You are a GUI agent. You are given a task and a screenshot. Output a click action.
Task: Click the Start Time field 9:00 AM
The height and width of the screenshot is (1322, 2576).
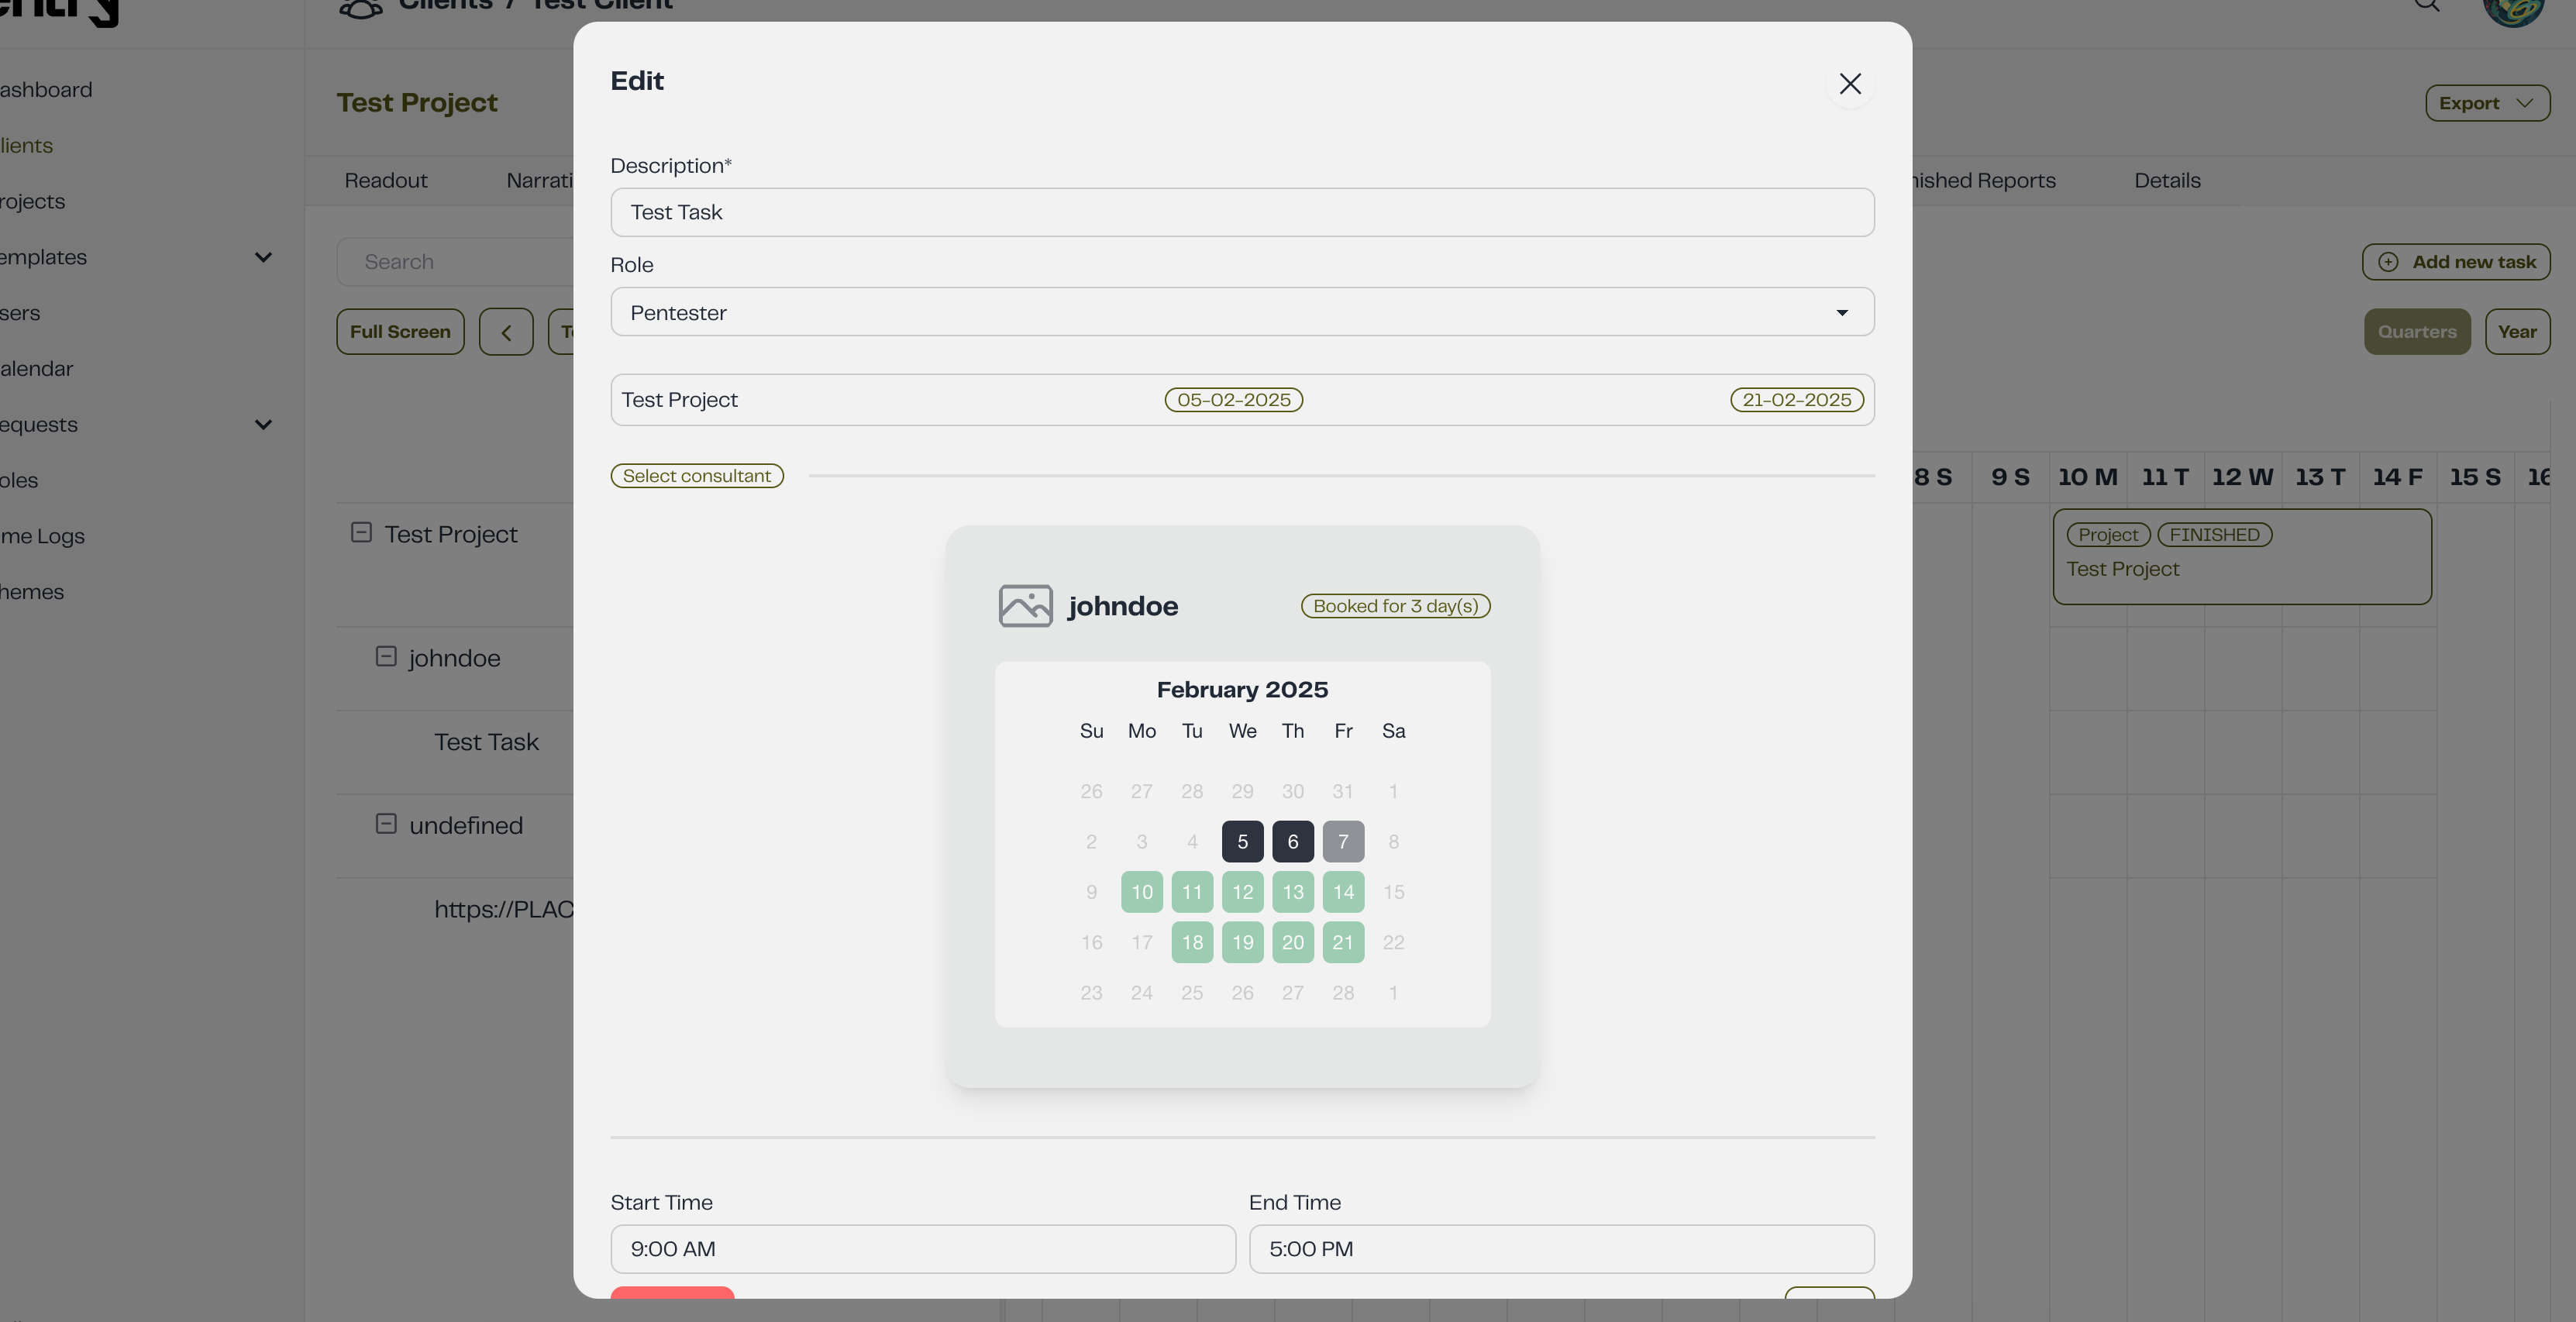point(922,1248)
